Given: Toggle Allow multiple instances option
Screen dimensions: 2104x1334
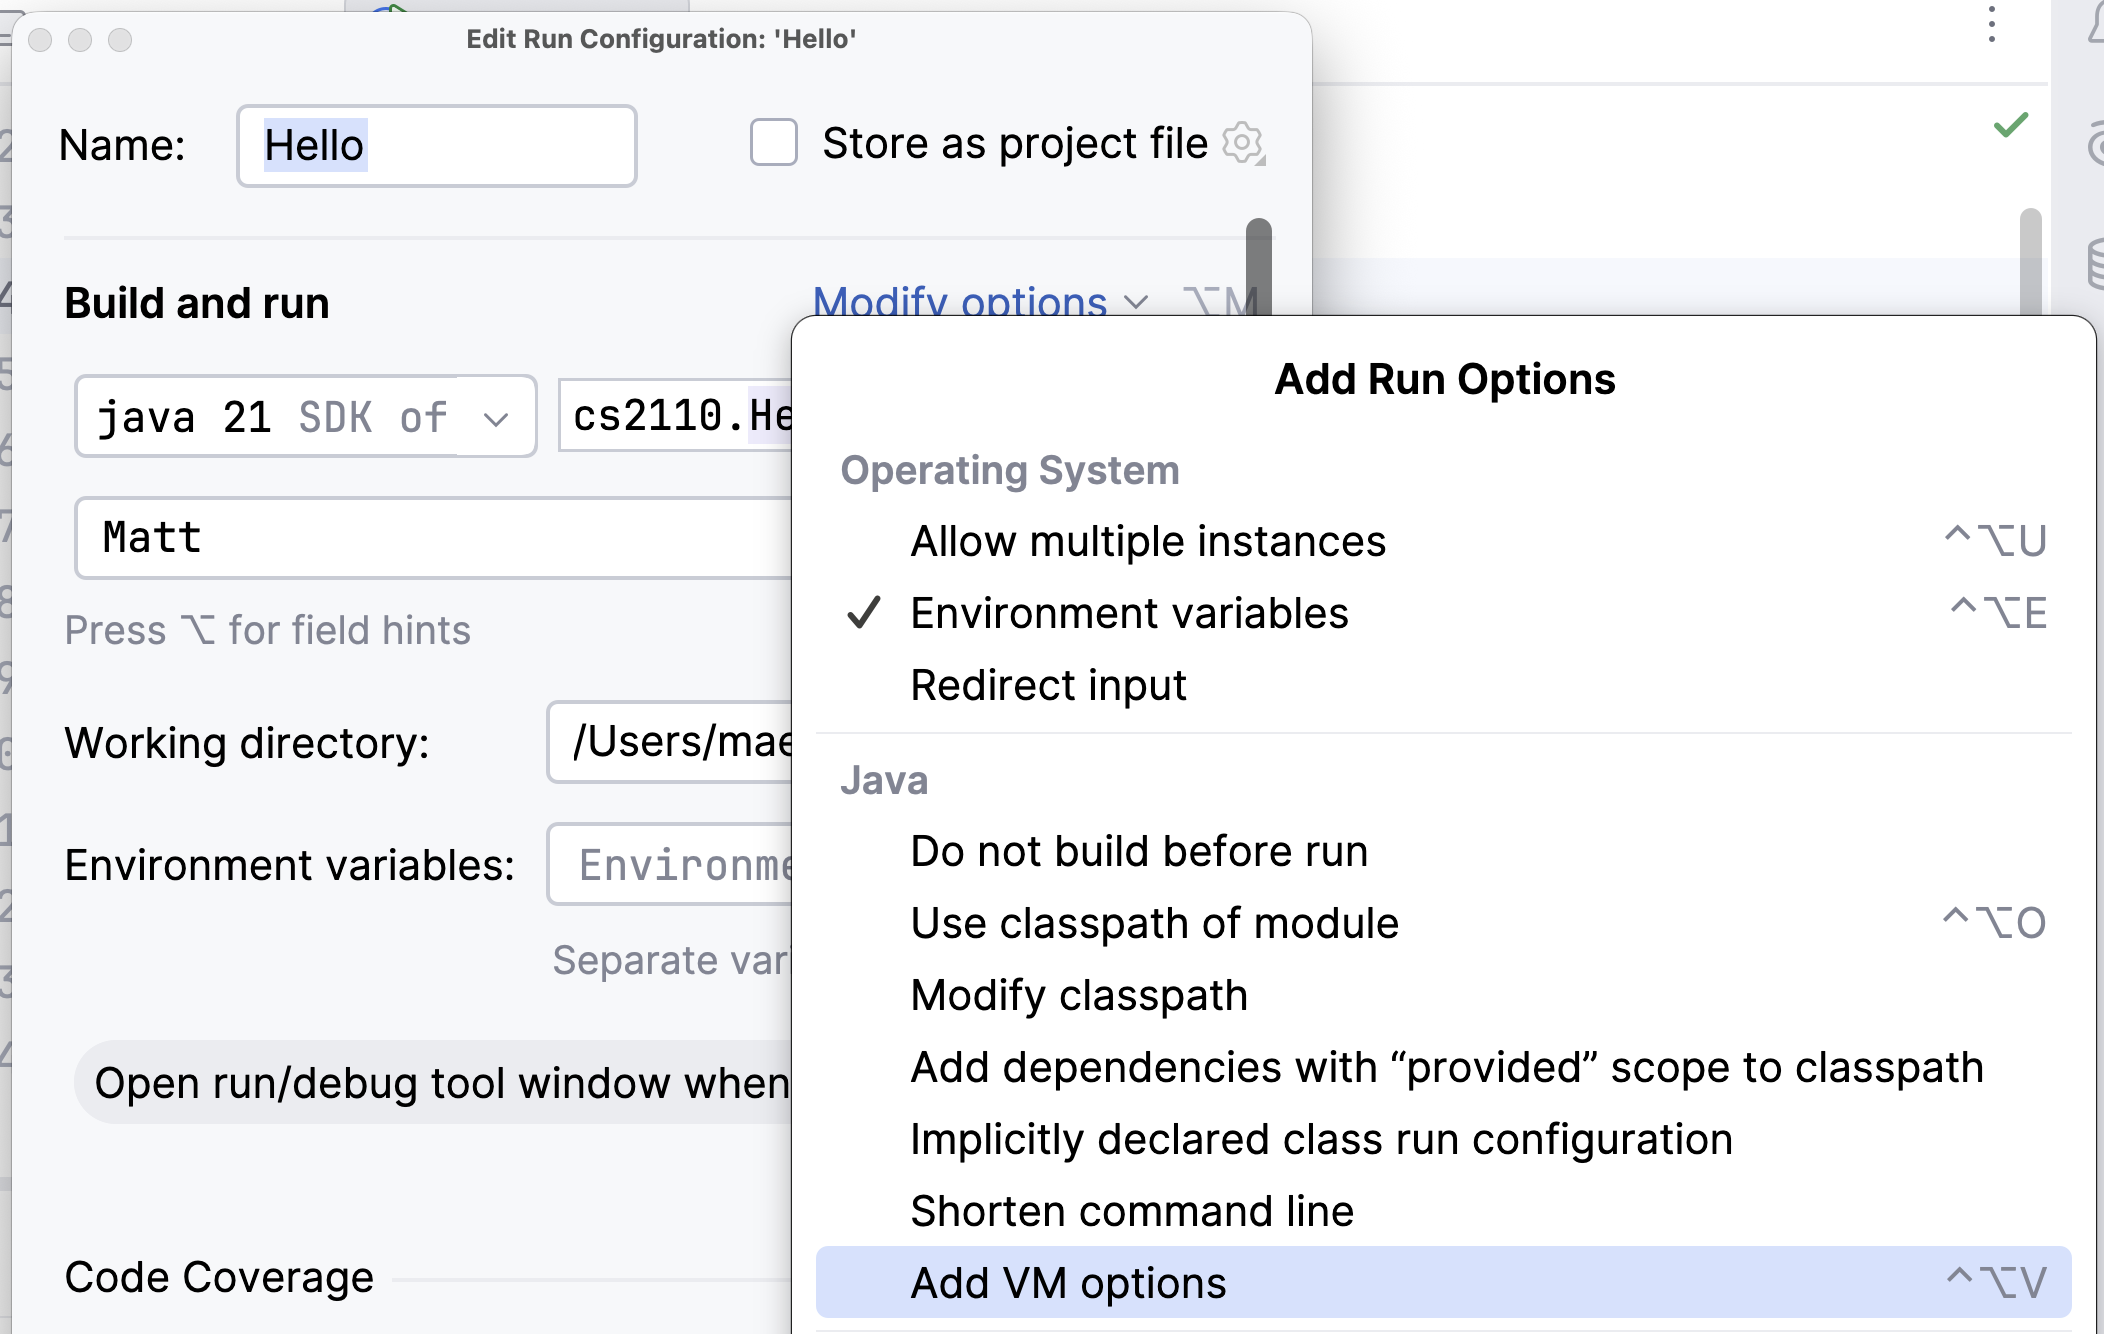Looking at the screenshot, I should tap(1147, 541).
